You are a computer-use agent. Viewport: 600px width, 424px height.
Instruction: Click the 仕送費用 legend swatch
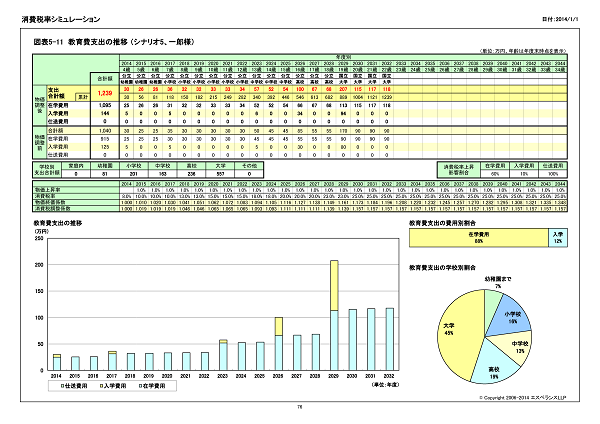pos(62,384)
